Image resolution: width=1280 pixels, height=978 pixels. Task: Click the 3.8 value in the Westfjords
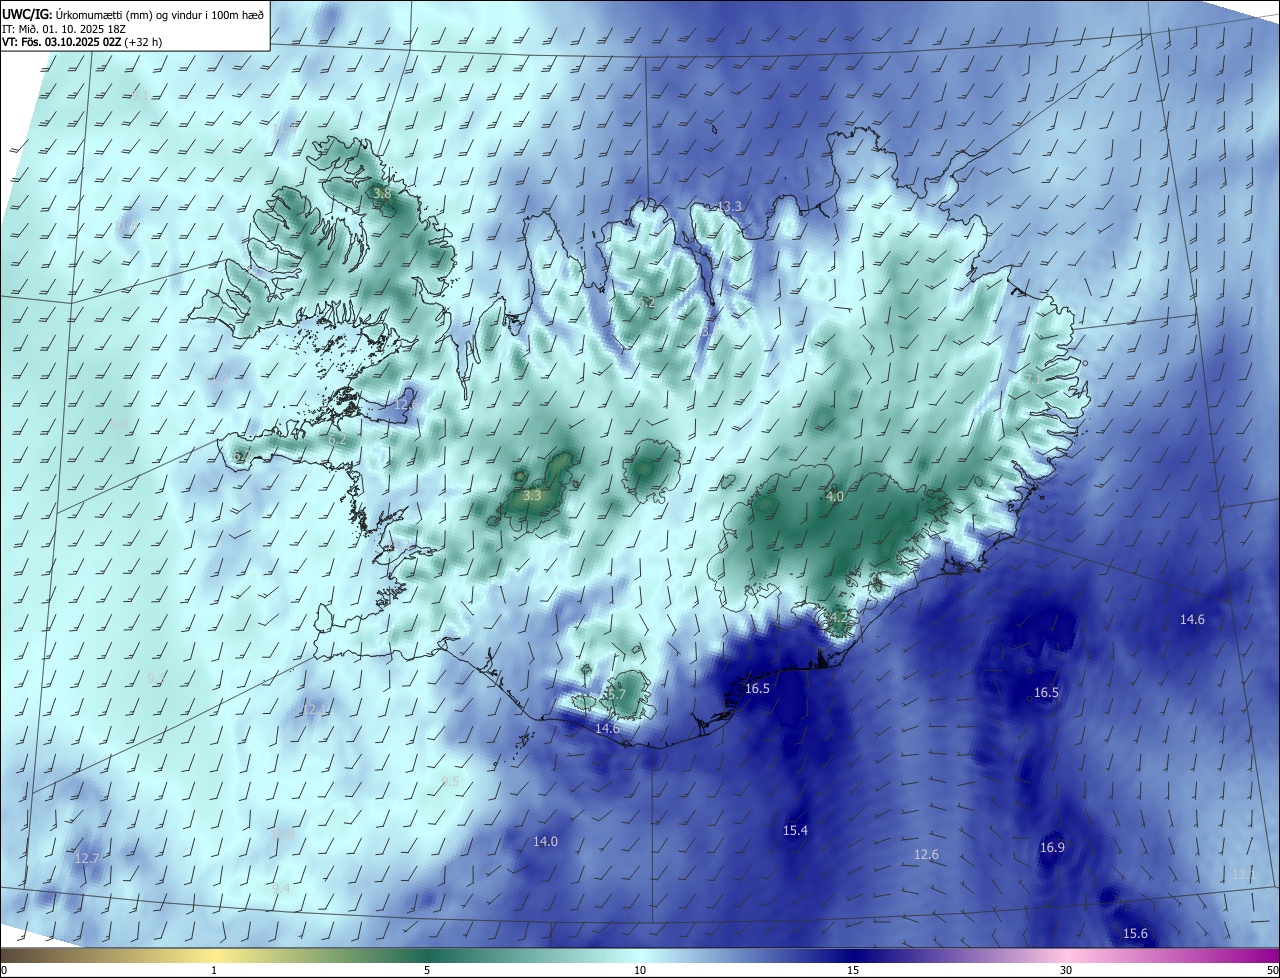pyautogui.click(x=381, y=193)
